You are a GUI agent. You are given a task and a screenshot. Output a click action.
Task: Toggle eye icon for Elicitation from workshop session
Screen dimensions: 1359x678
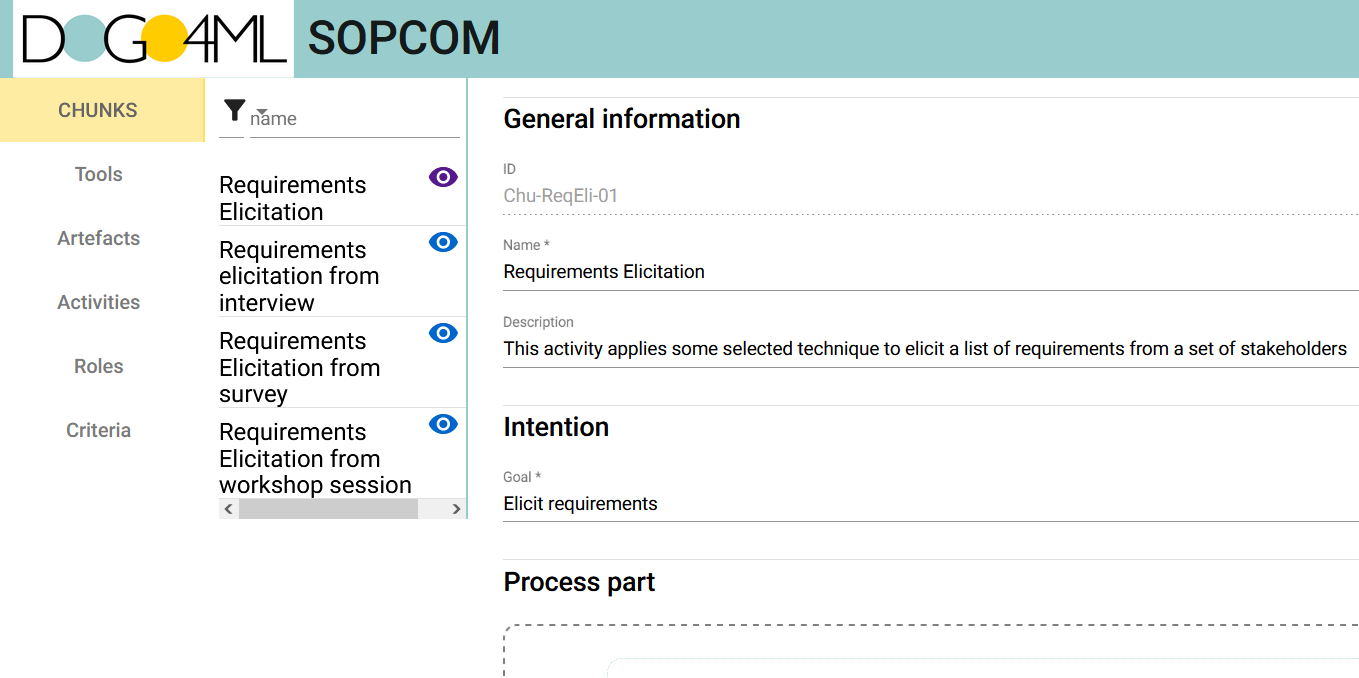coord(443,424)
